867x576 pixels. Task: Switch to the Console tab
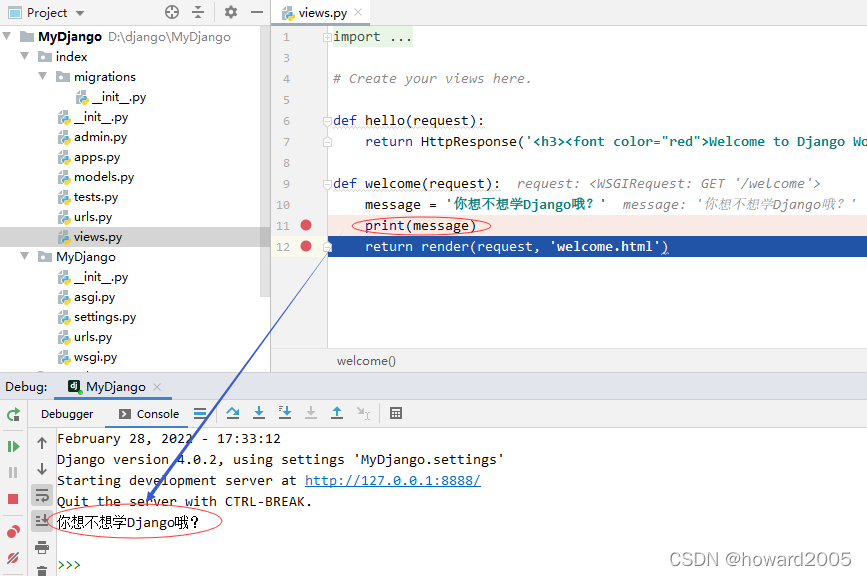coord(149,414)
